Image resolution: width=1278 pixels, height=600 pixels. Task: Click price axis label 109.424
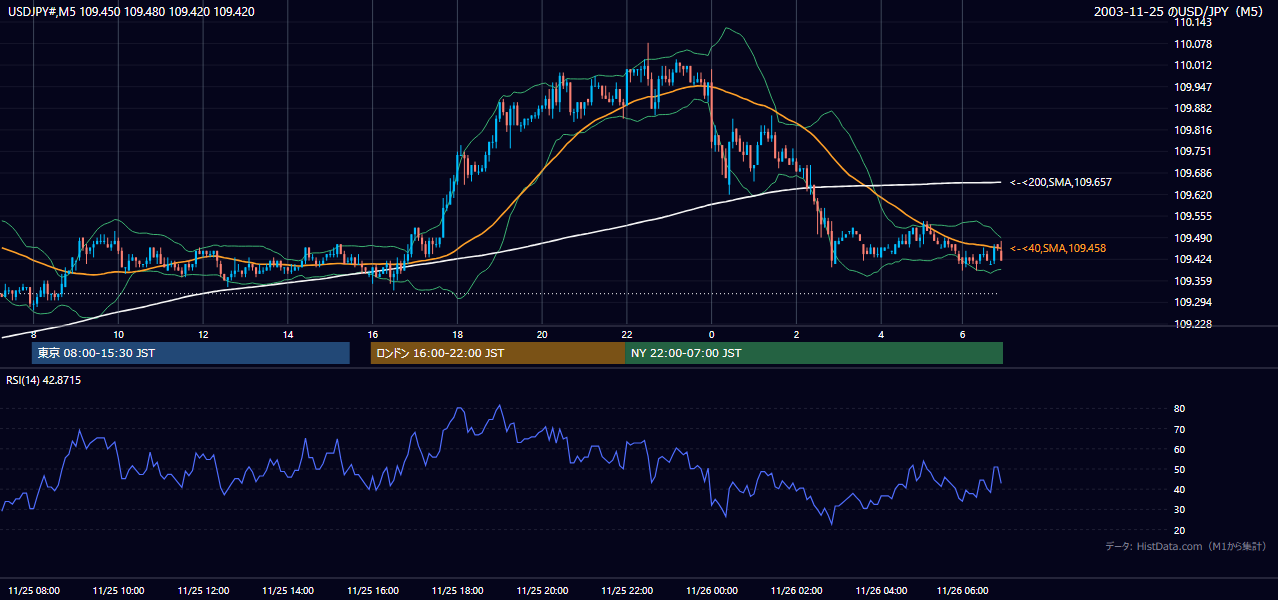[1192, 259]
